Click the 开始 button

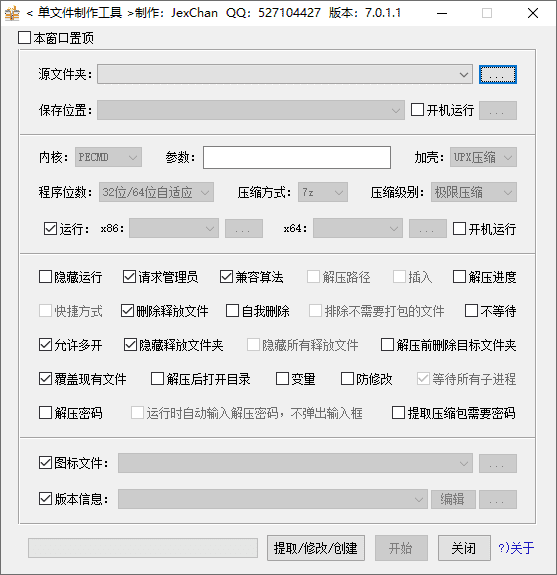(x=401, y=548)
